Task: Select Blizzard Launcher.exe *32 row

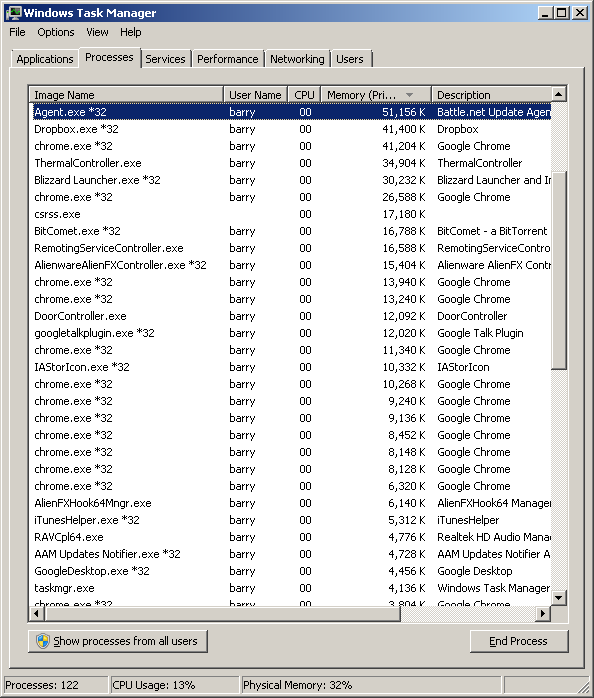Action: pyautogui.click(x=291, y=180)
